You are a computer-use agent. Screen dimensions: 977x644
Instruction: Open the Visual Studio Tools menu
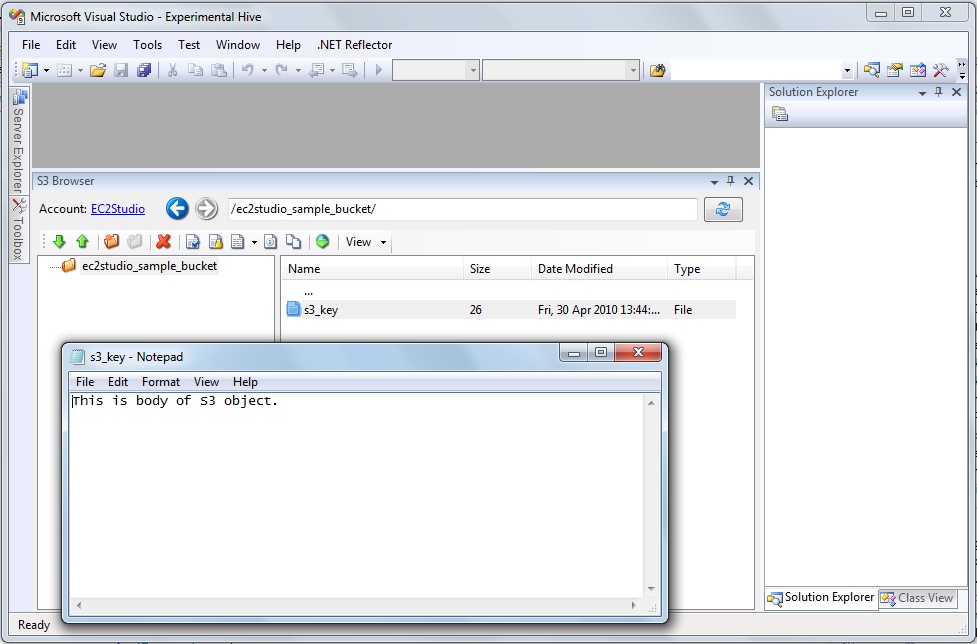(x=148, y=45)
